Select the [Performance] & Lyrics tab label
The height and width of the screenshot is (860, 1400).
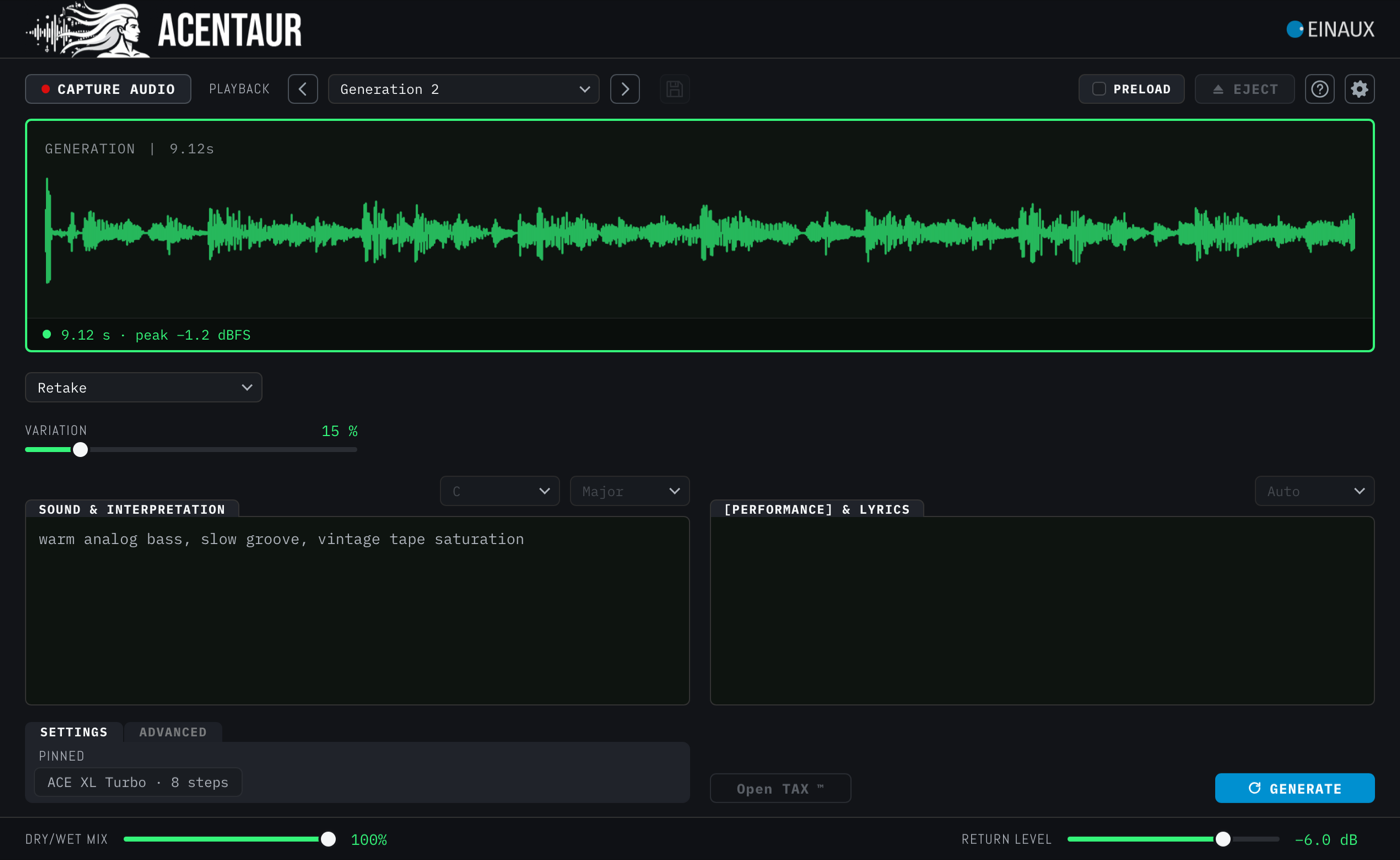click(817, 509)
